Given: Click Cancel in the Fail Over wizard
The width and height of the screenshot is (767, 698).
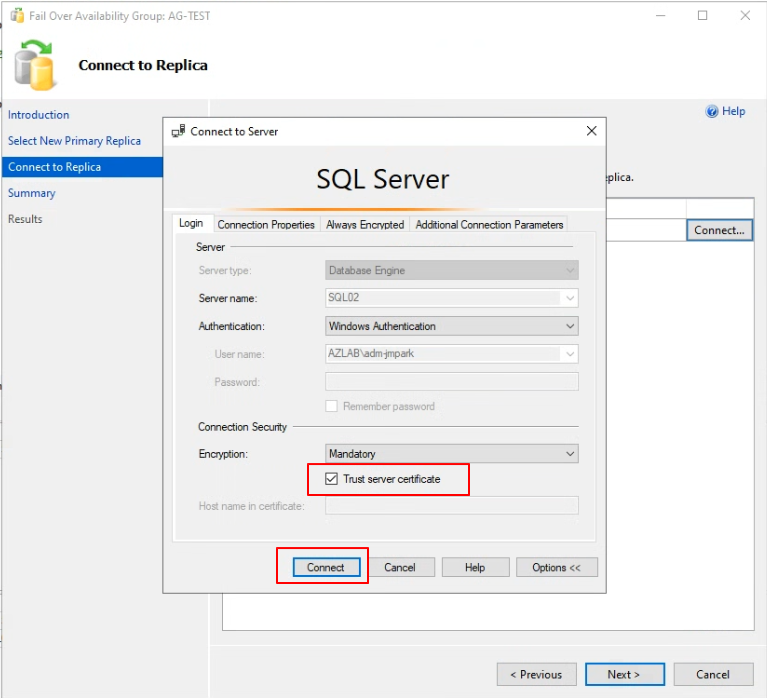Looking at the screenshot, I should click(x=713, y=675).
